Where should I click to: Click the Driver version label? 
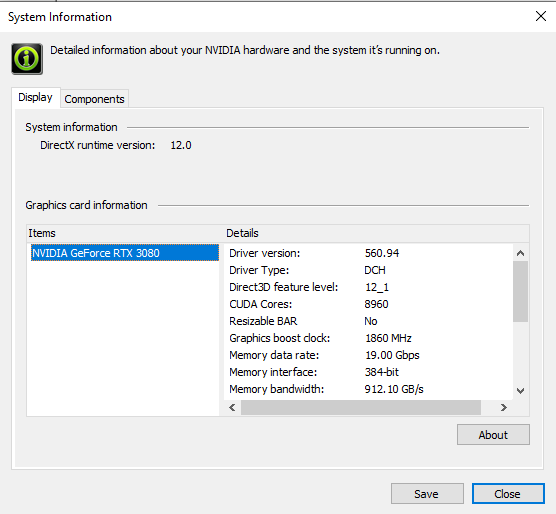[265, 253]
